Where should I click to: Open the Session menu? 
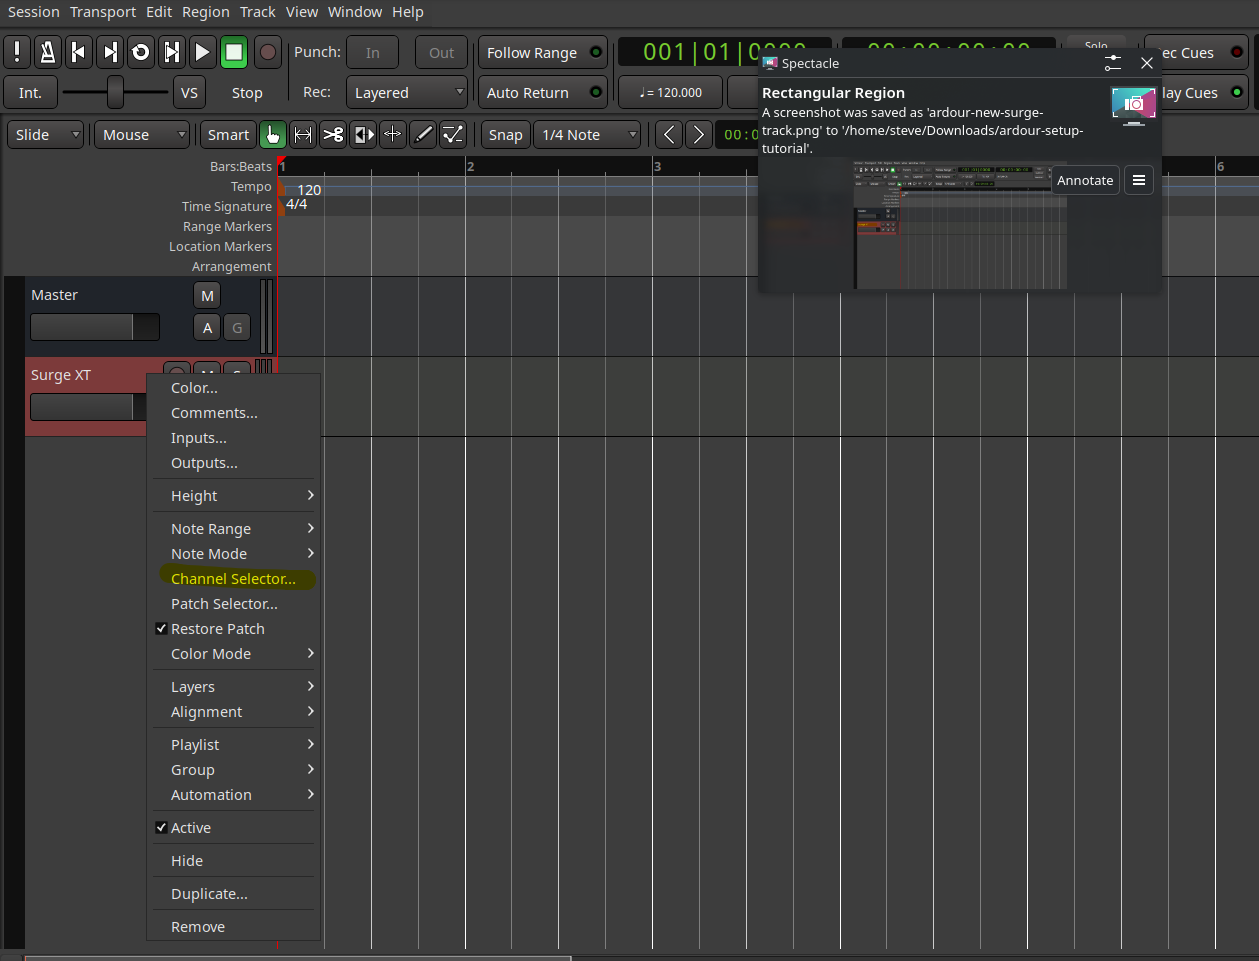tap(34, 12)
